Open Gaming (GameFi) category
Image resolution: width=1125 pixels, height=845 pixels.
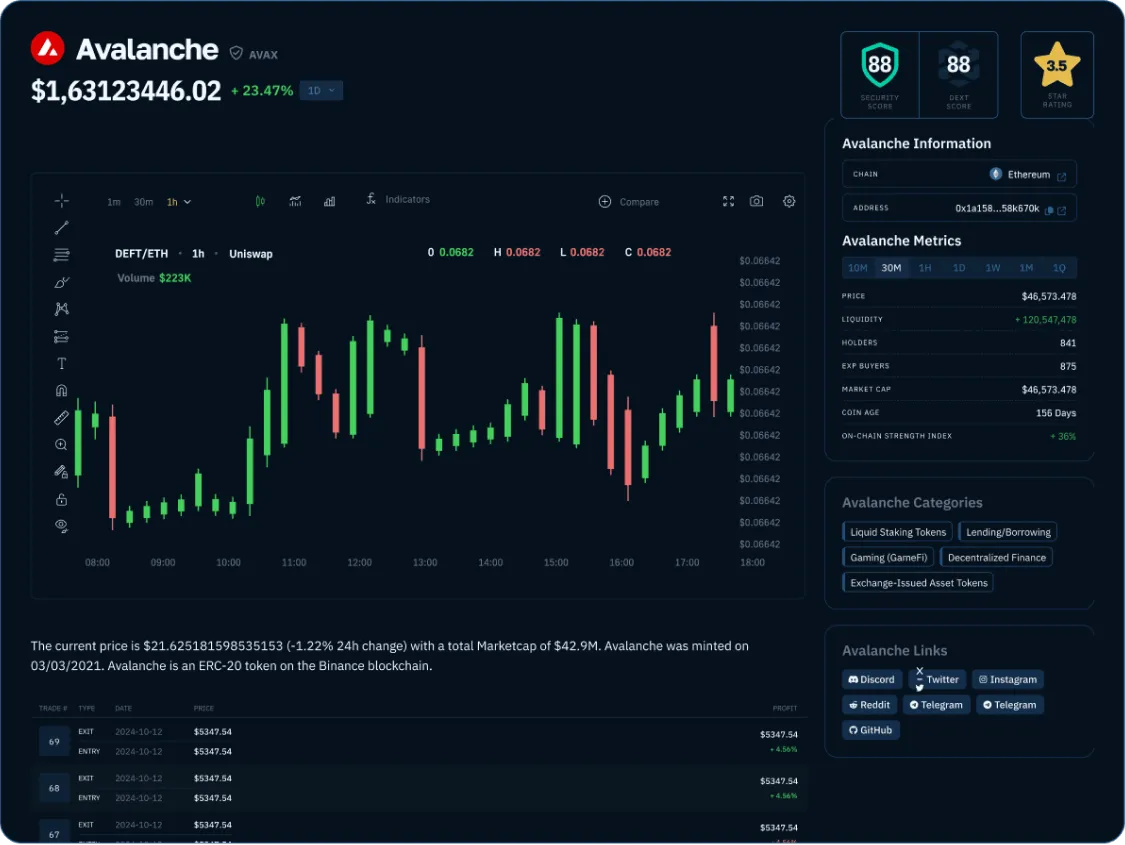[x=888, y=557]
